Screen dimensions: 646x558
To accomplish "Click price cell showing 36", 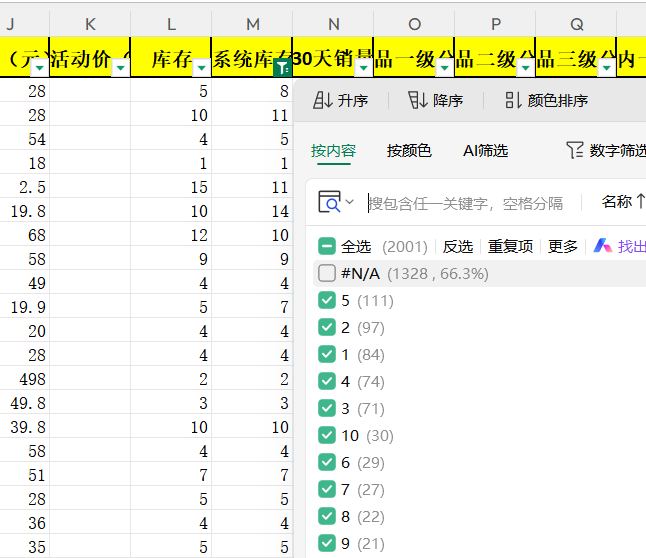I will click(24, 523).
